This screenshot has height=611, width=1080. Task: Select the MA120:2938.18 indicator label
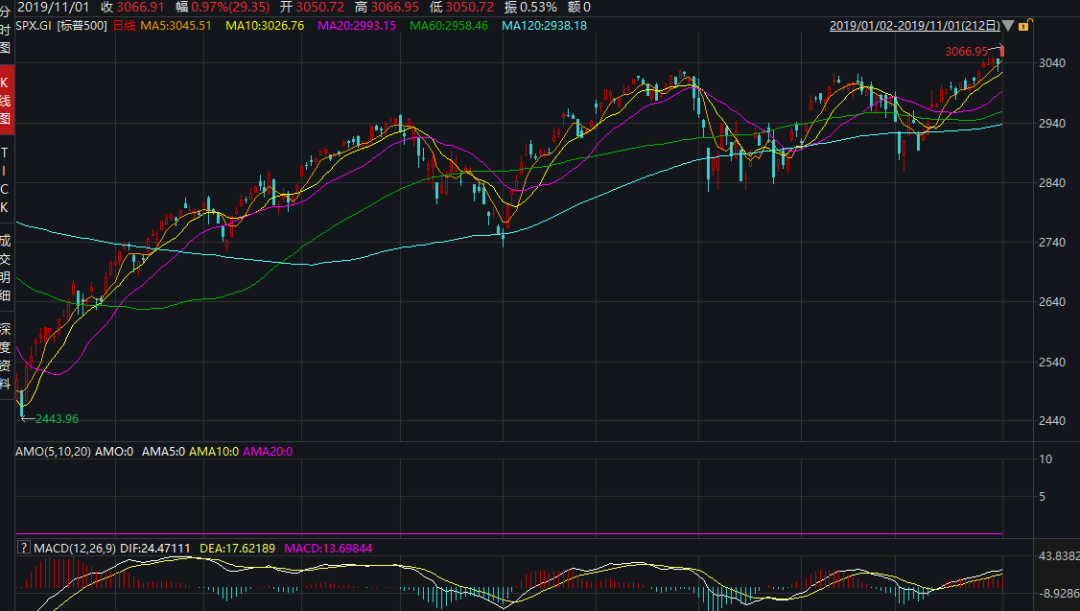coord(545,25)
